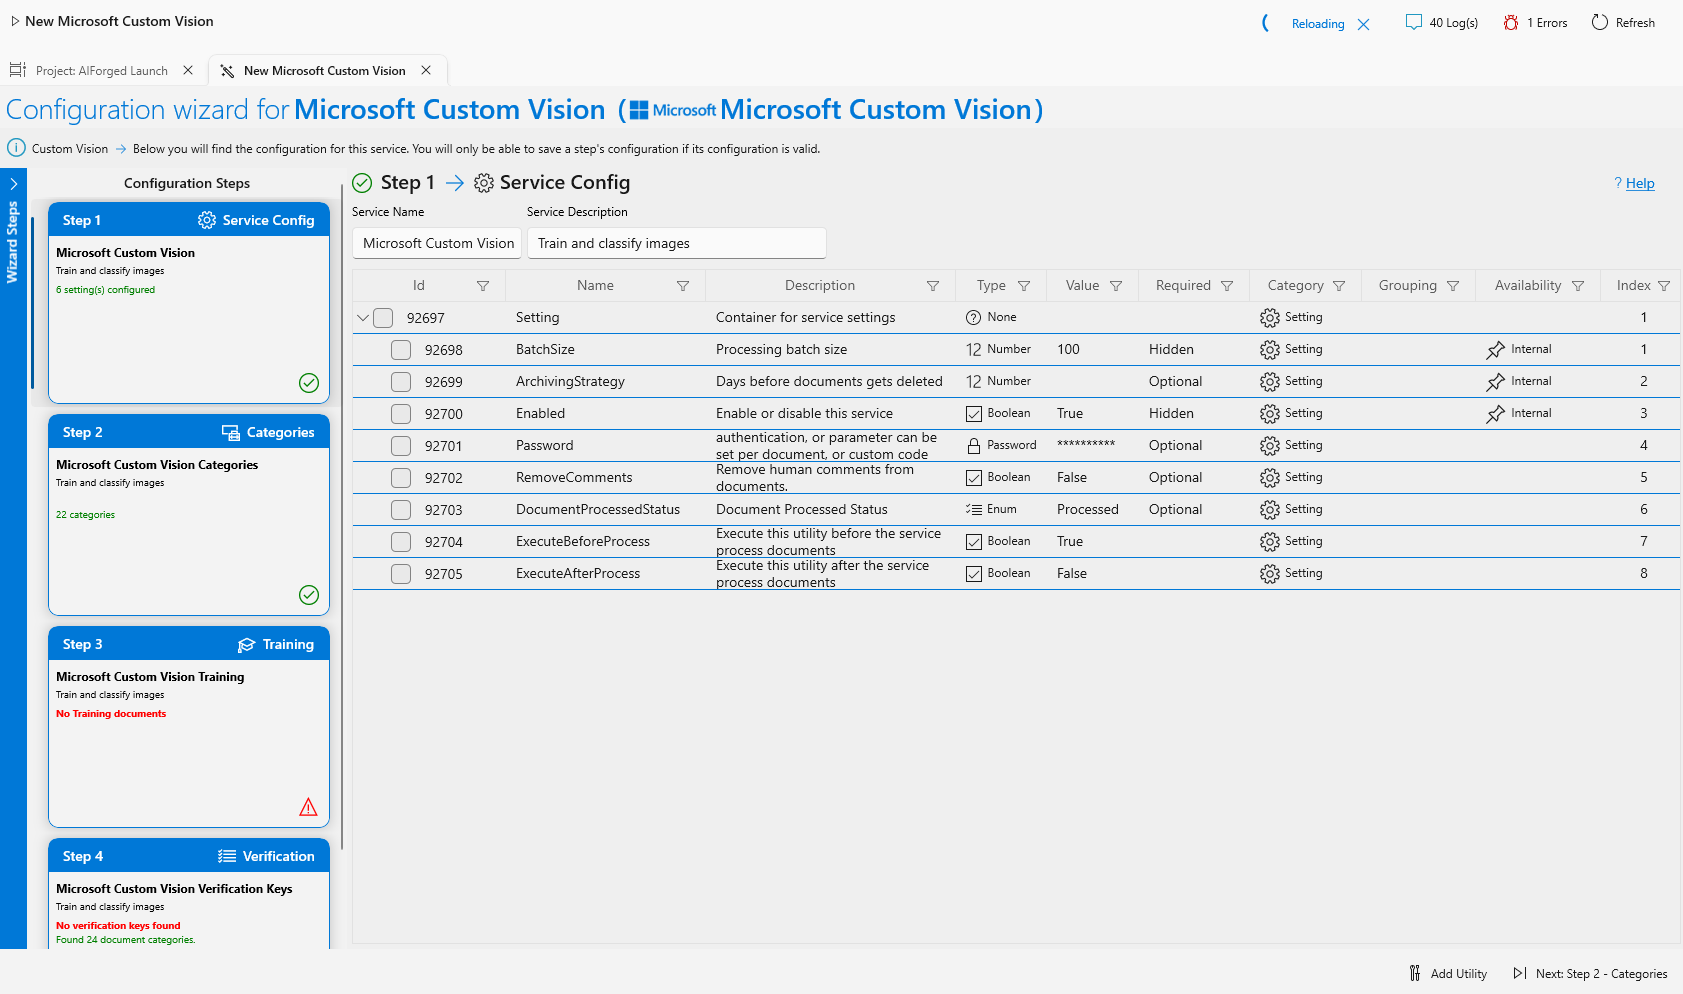Click the Verification list icon in Step 4
Image resolution: width=1683 pixels, height=994 pixels.
(227, 856)
